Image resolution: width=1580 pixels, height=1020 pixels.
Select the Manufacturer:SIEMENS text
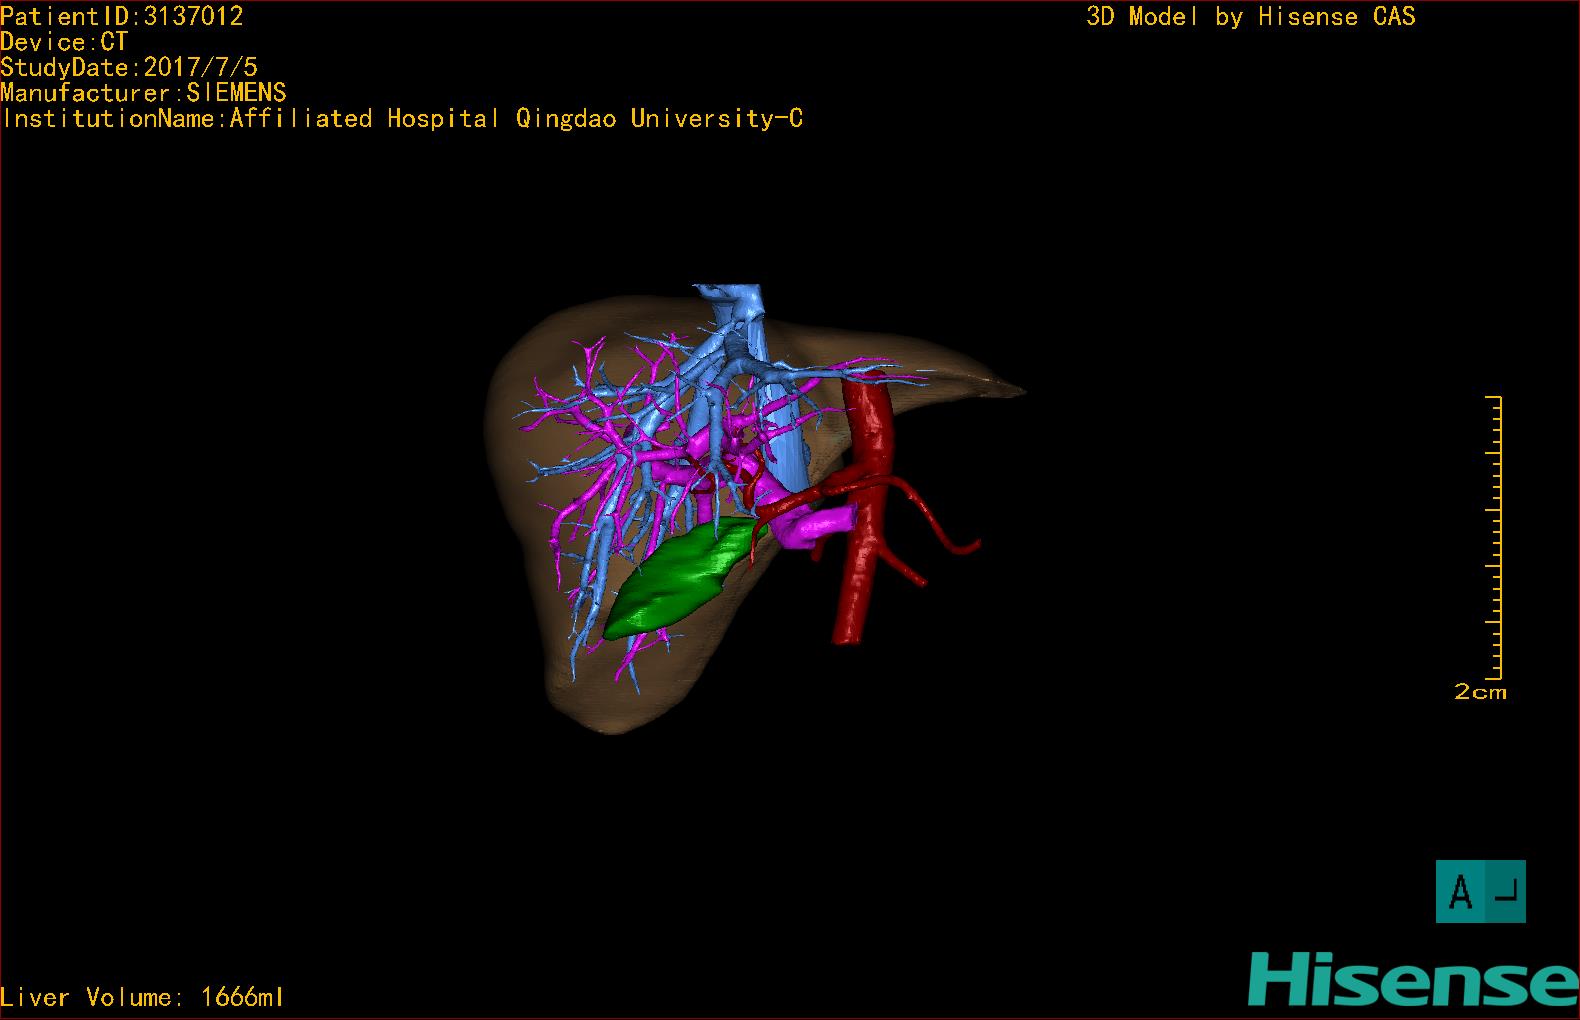pyautogui.click(x=143, y=93)
